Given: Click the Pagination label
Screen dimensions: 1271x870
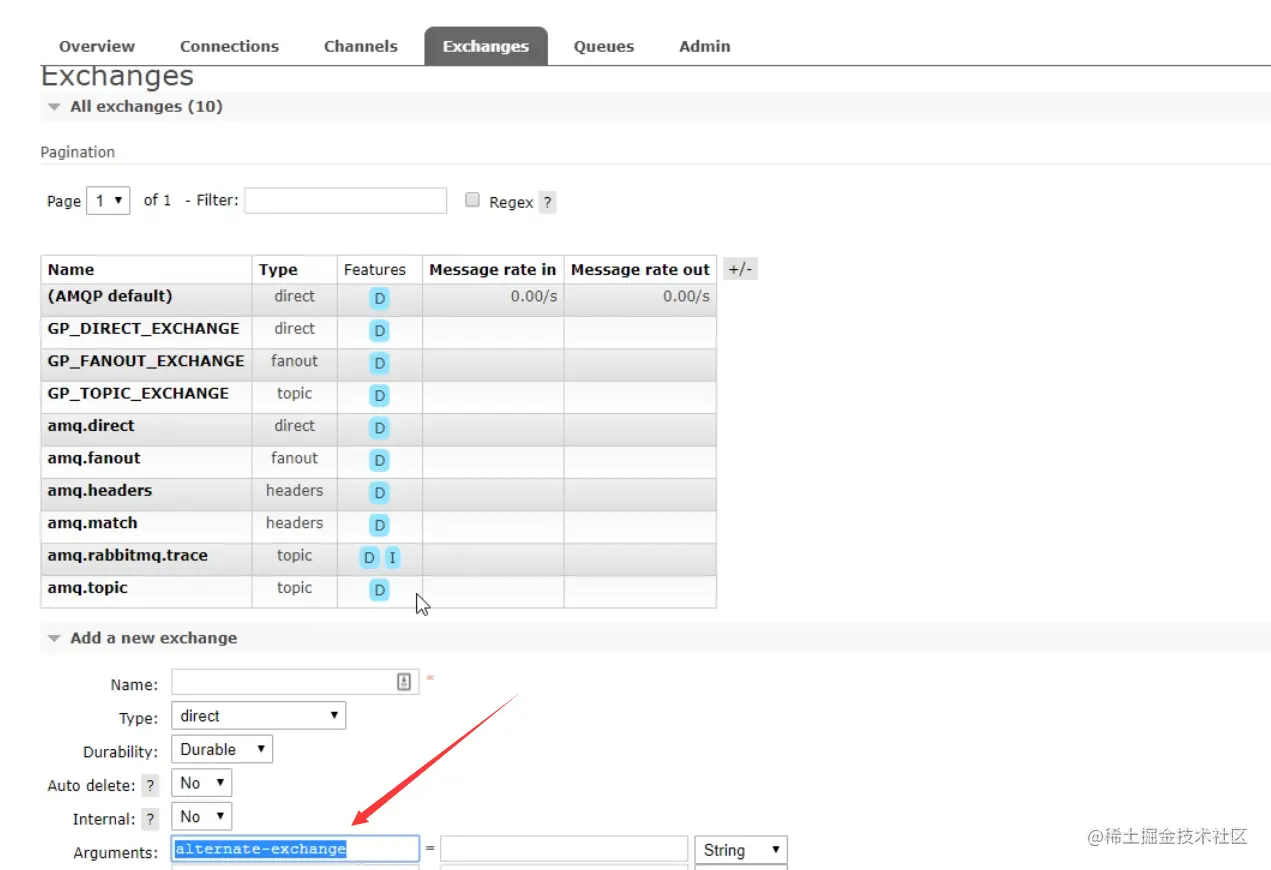Looking at the screenshot, I should [x=78, y=152].
